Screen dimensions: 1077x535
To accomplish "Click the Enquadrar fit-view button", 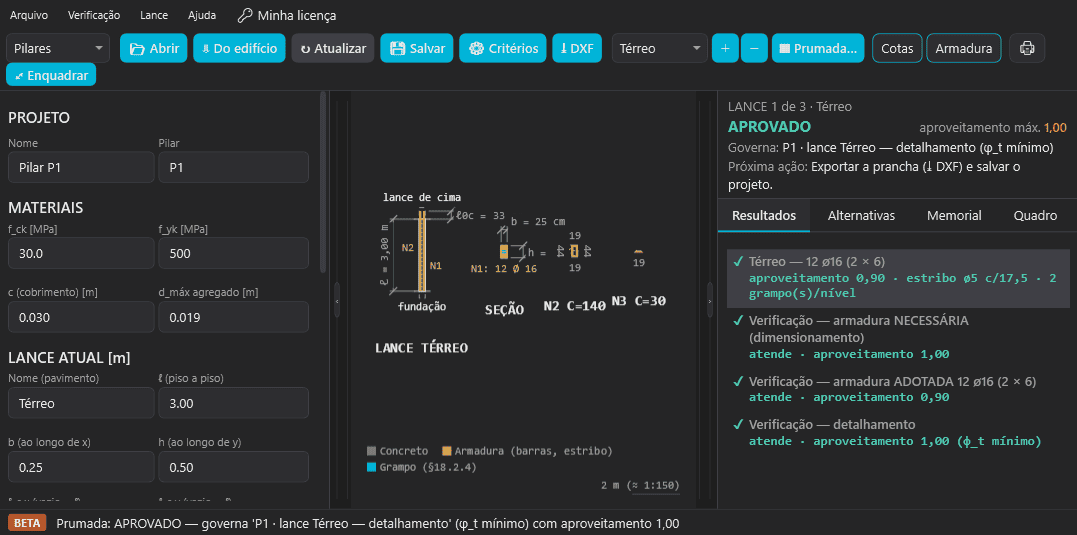I will click(51, 75).
